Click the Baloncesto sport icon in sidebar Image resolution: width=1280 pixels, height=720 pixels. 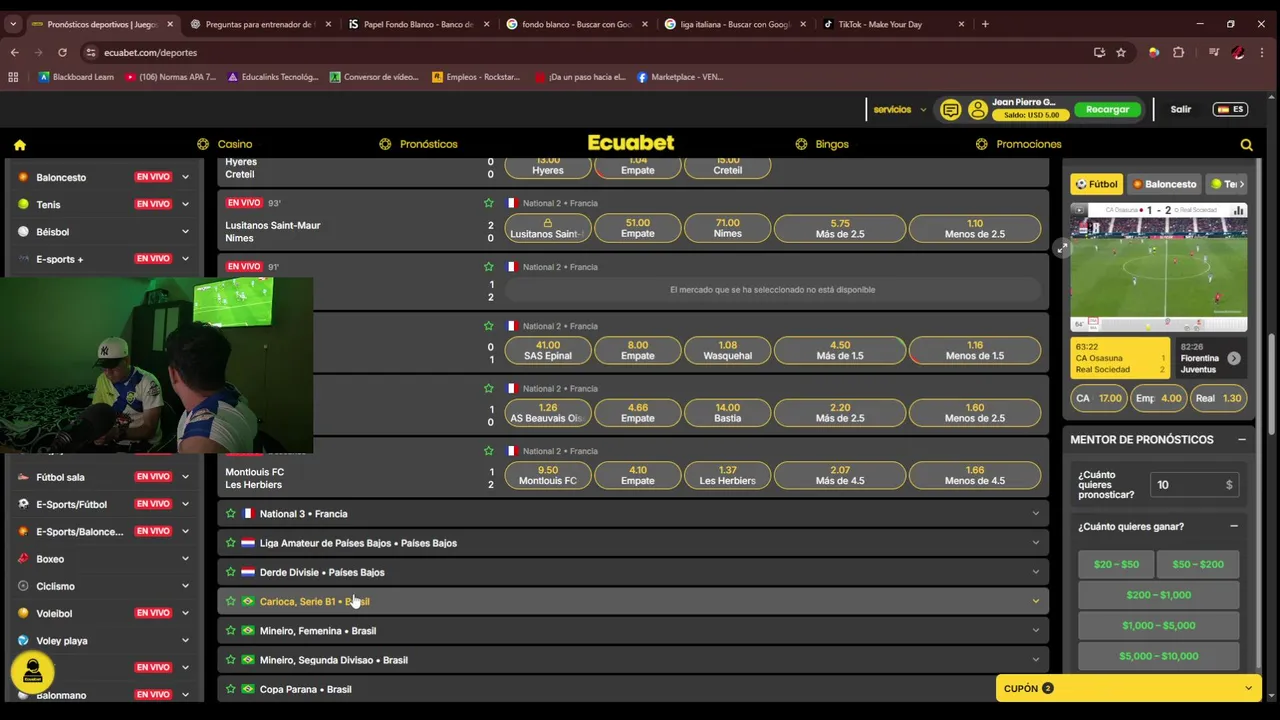(23, 177)
